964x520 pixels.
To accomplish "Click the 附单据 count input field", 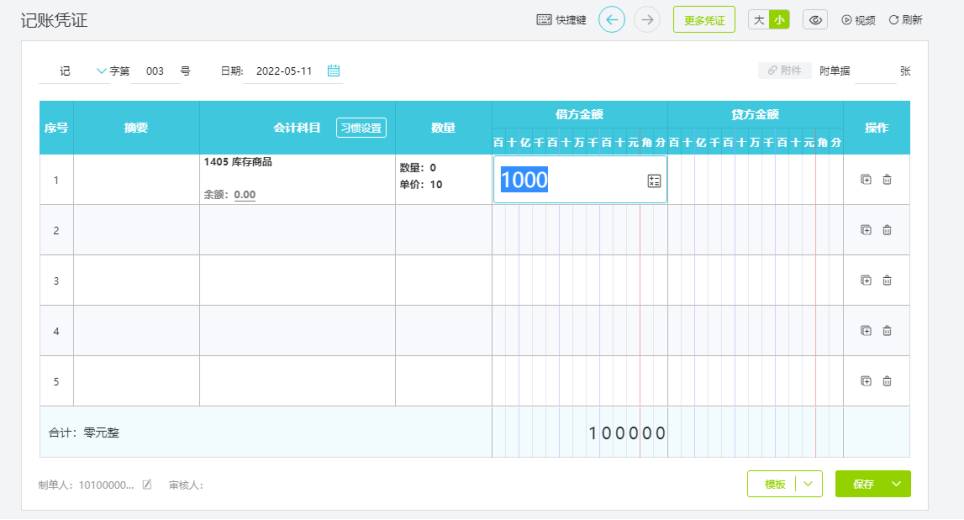I will (x=874, y=71).
